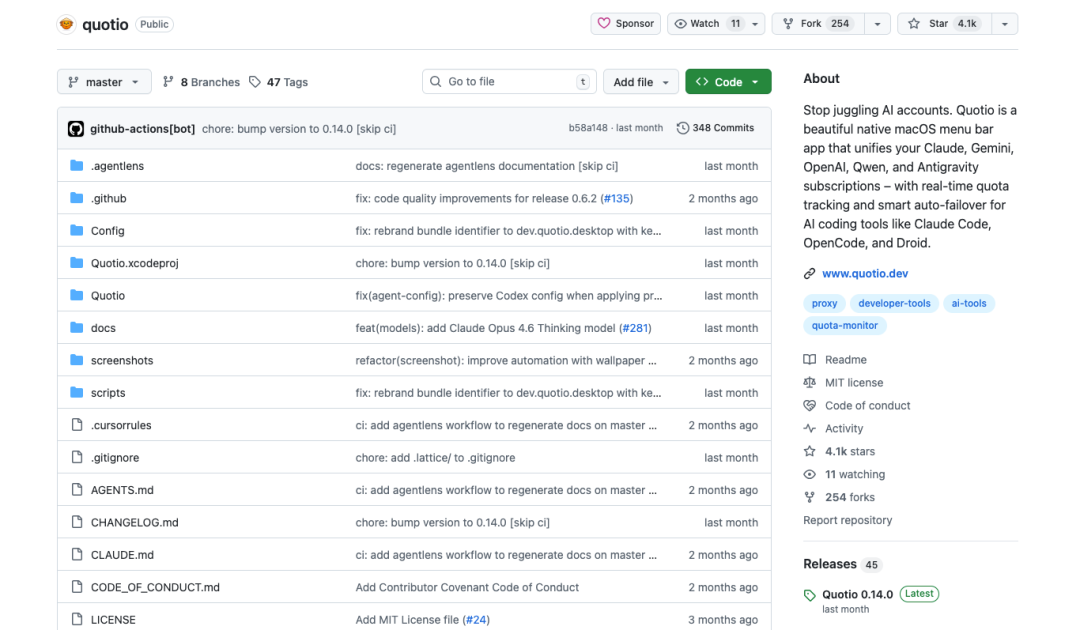Expand the Add file dropdown
This screenshot has width=1080, height=630.
(640, 82)
